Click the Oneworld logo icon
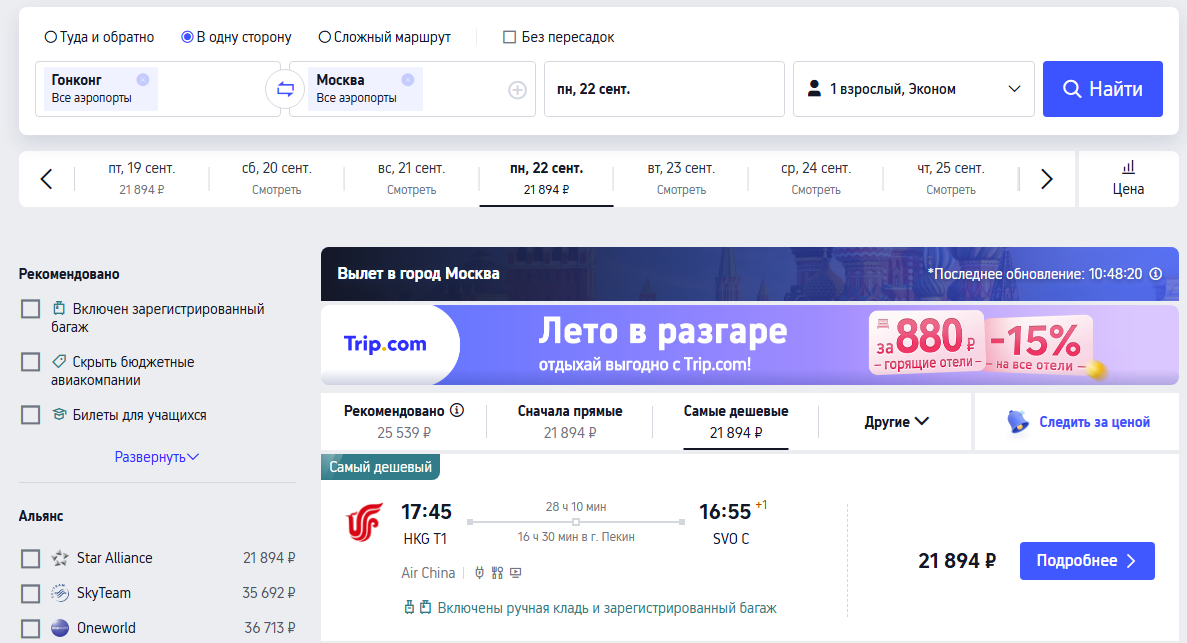 pos(60,628)
